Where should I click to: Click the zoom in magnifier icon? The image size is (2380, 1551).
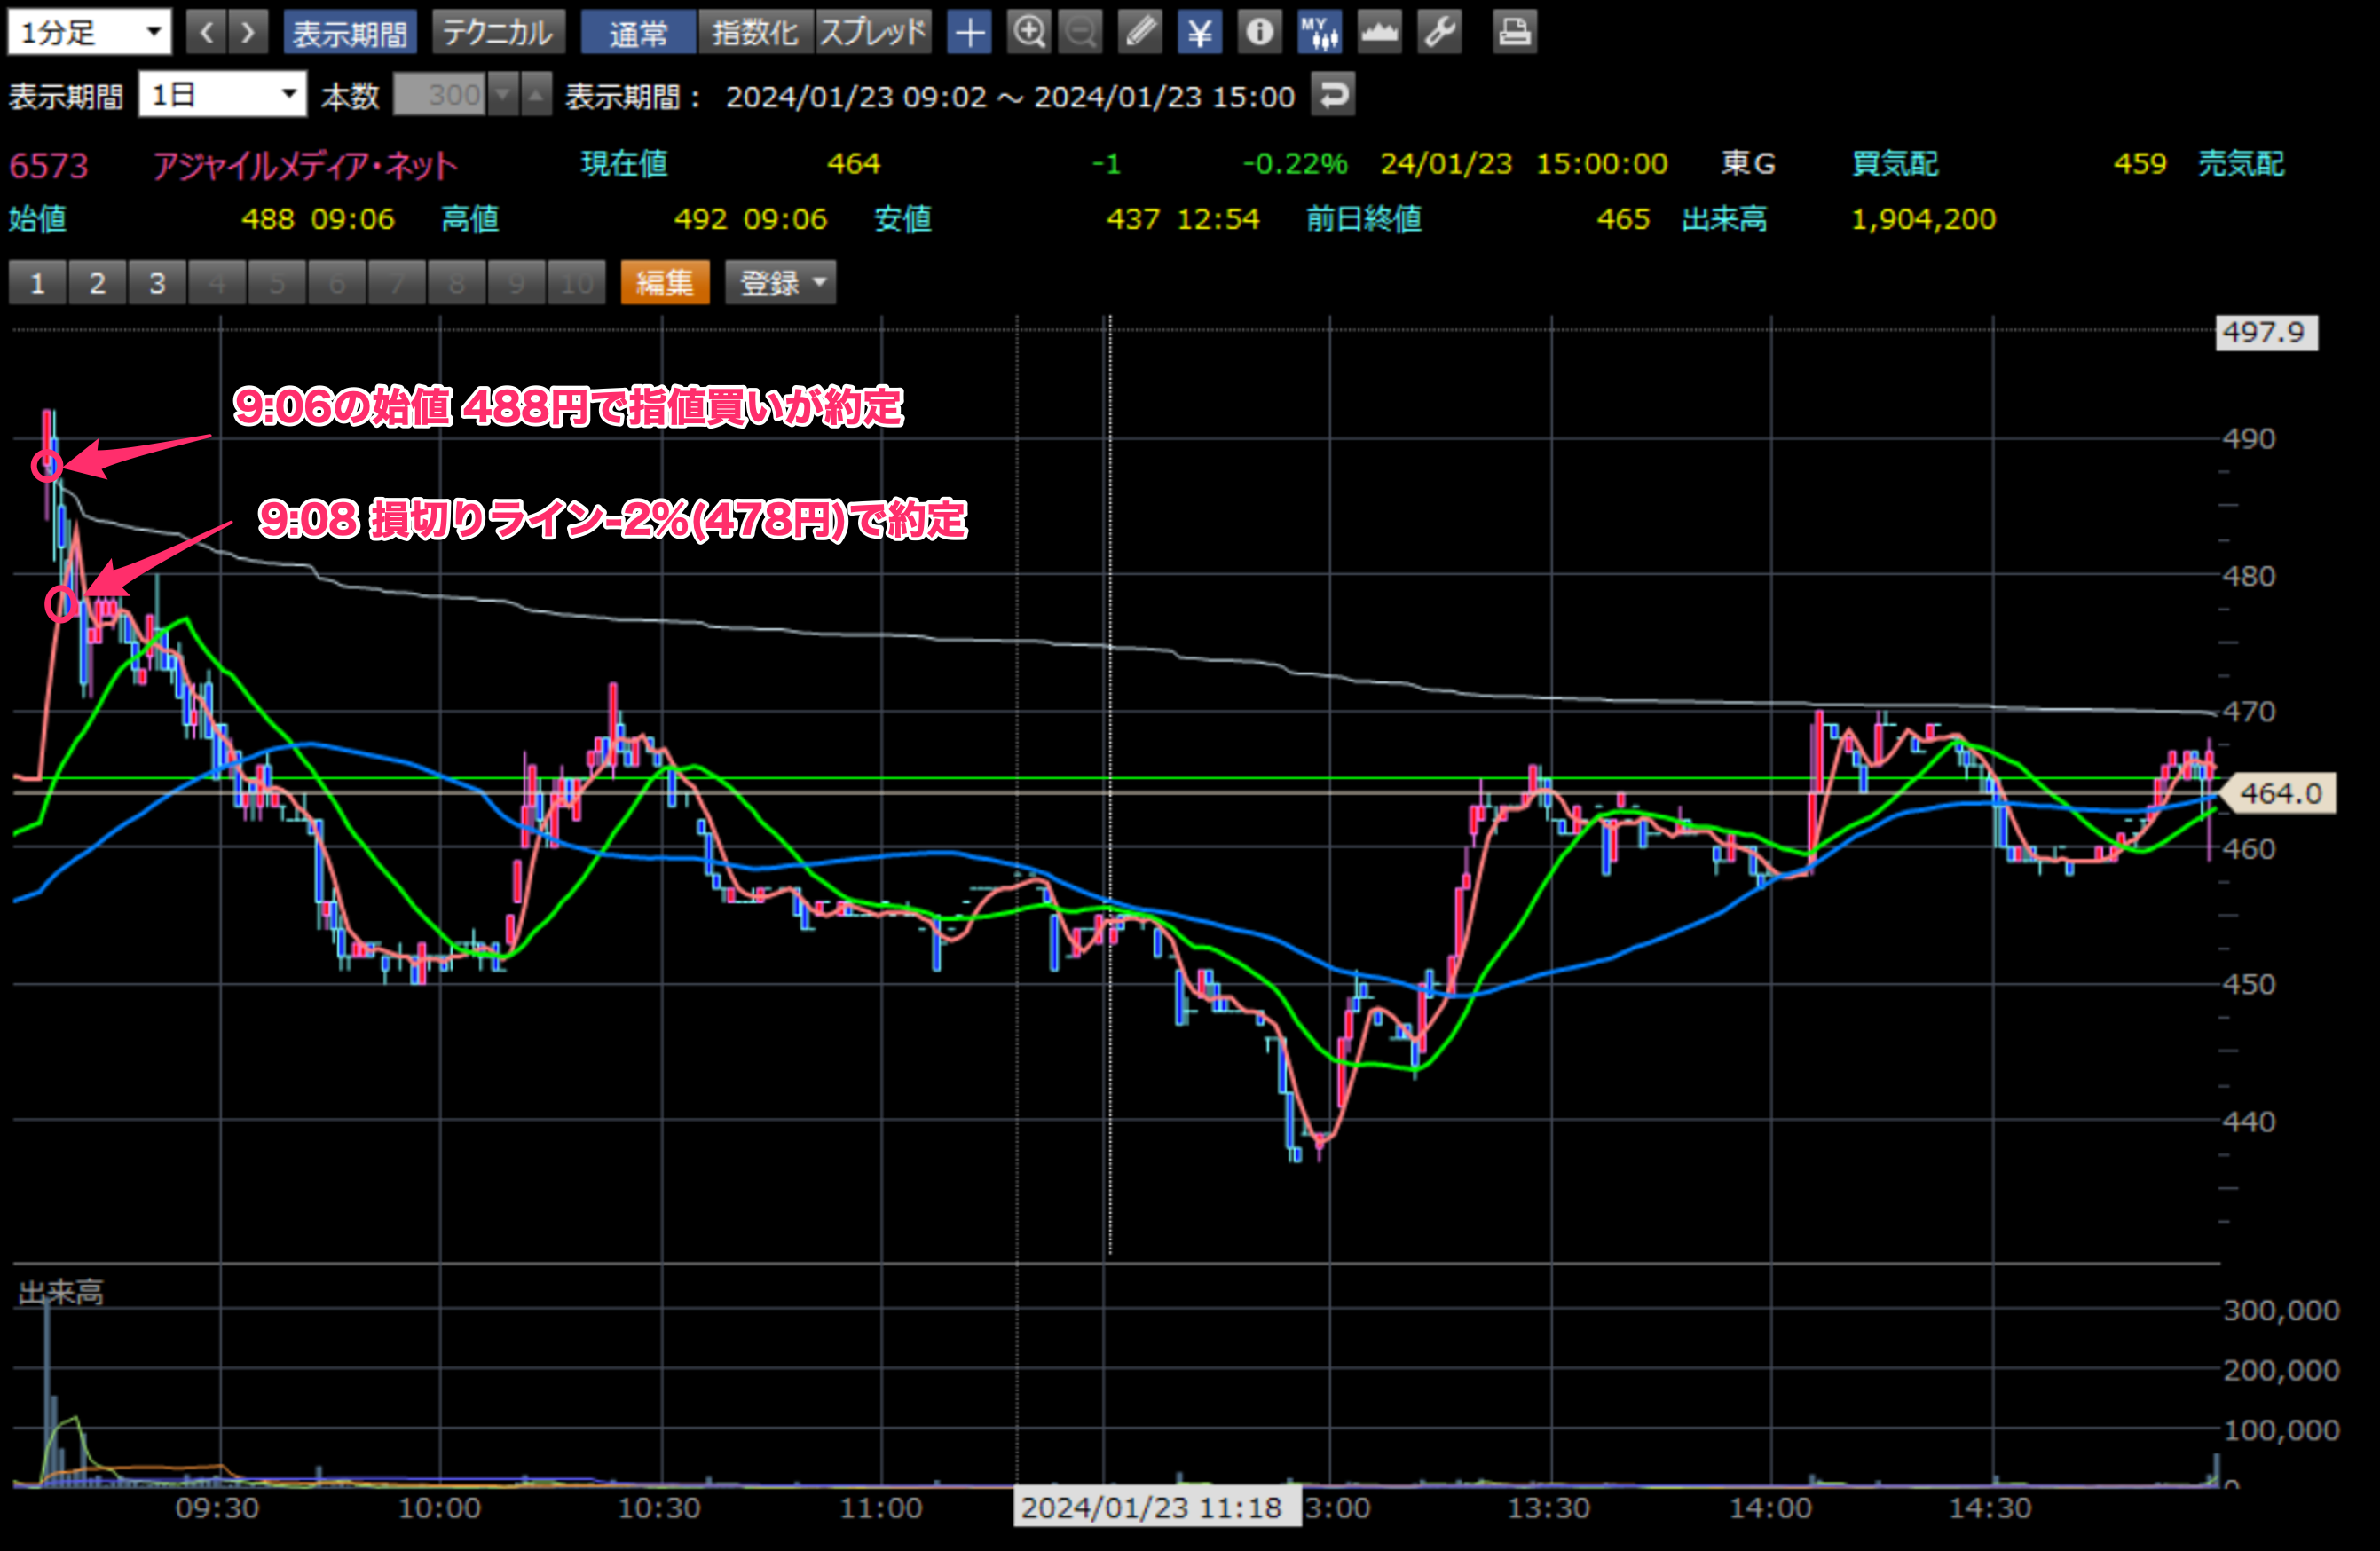1029,33
